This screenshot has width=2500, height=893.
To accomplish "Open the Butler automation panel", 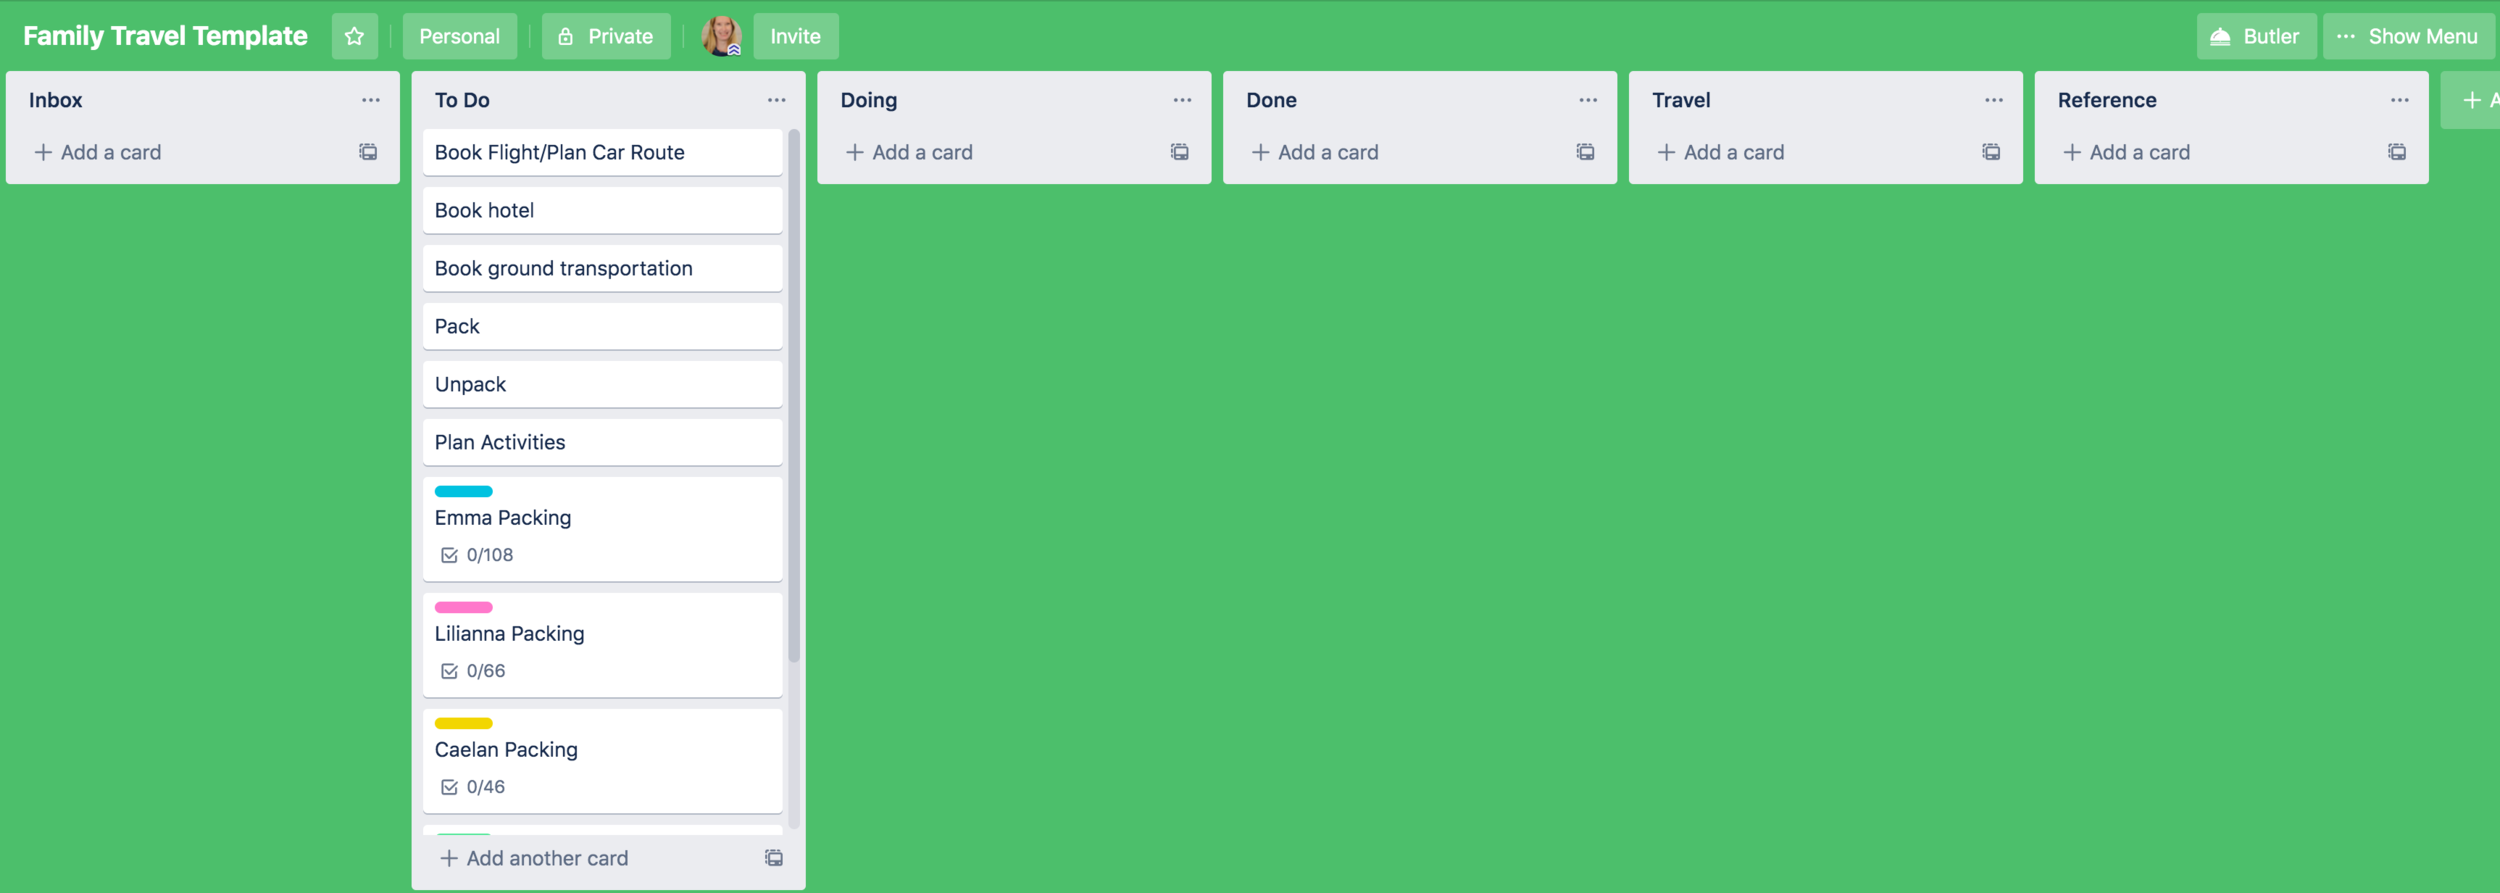I will [x=2255, y=36].
